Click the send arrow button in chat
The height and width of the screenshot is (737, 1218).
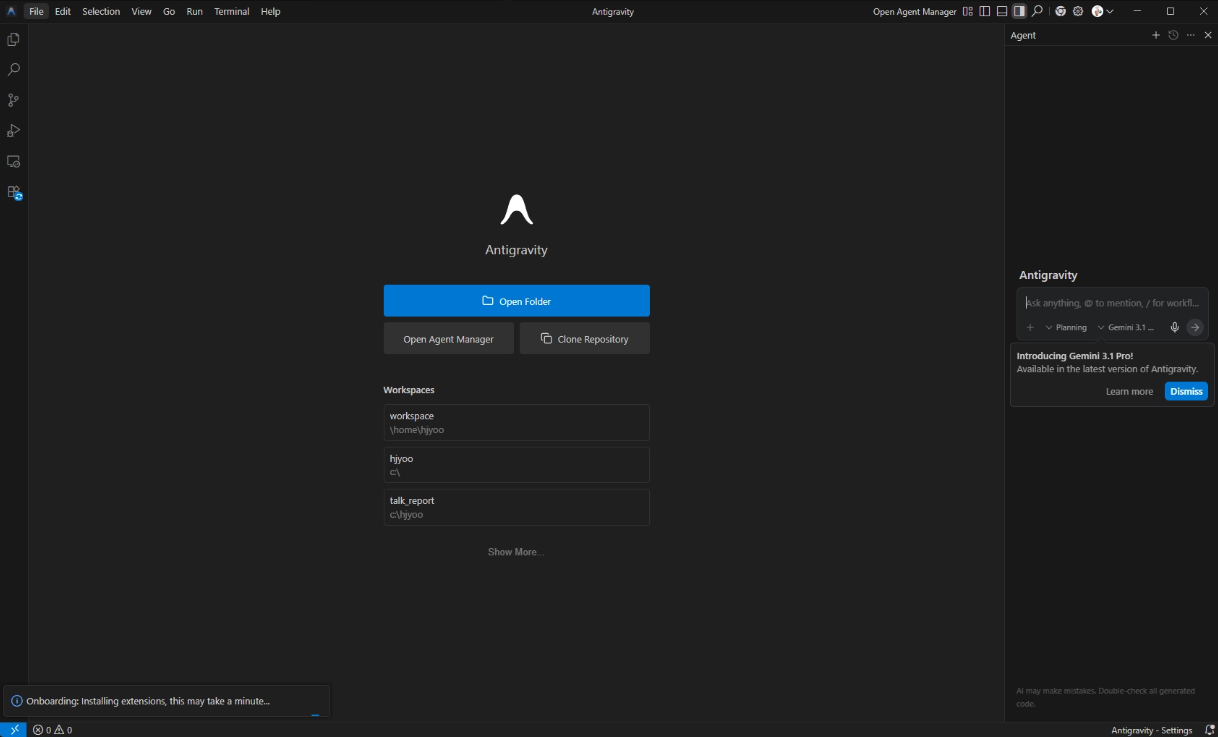click(1195, 327)
